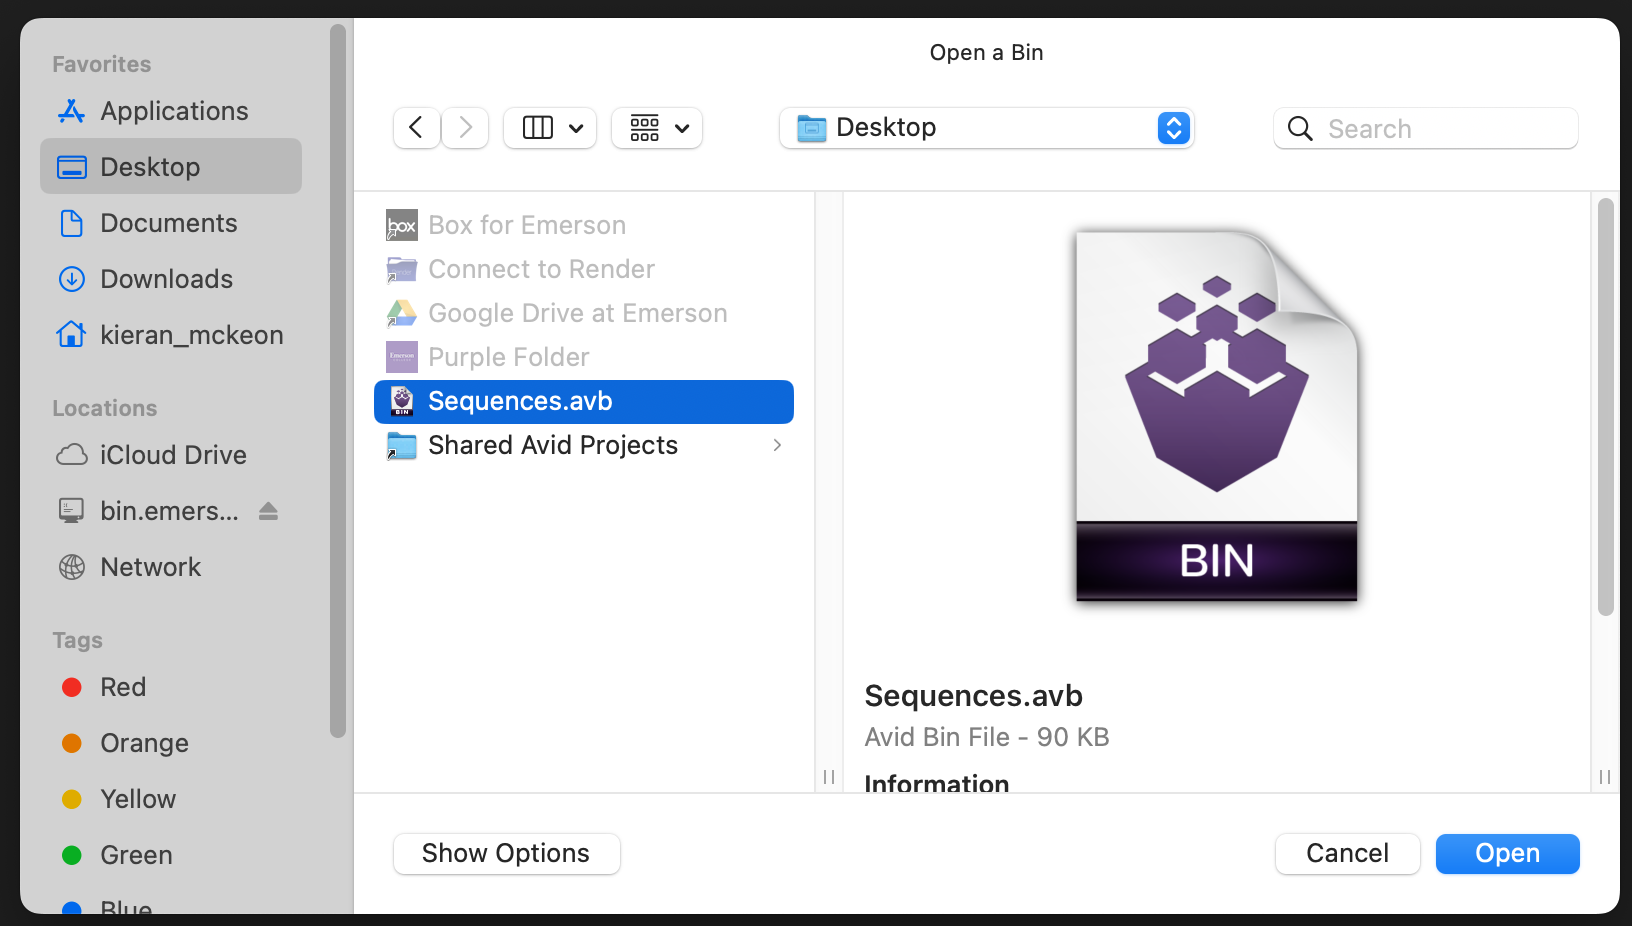Expand Shared Avid Projects with its chevron
Screen dimensions: 1632x926
tap(777, 445)
